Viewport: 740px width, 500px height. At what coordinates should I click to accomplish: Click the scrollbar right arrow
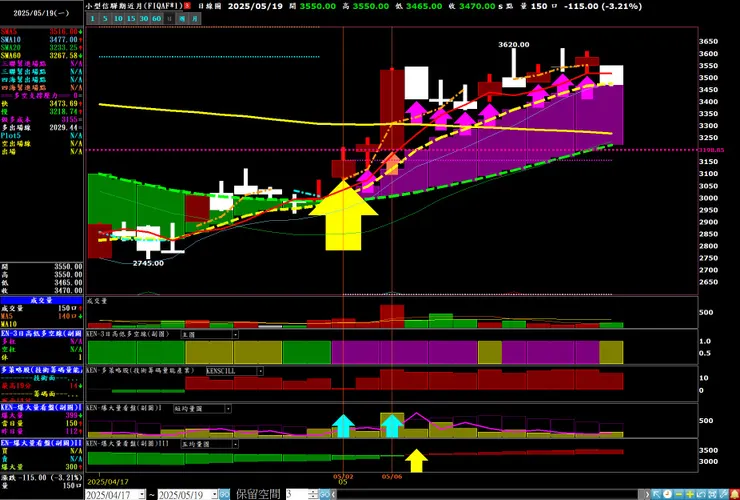coord(648,494)
